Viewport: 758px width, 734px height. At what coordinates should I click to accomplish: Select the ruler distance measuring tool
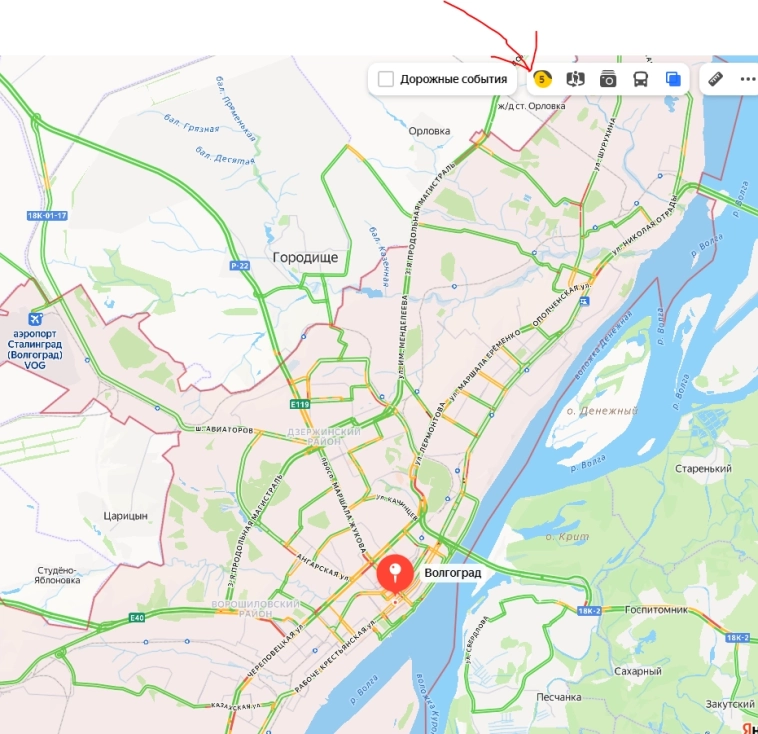click(x=715, y=79)
